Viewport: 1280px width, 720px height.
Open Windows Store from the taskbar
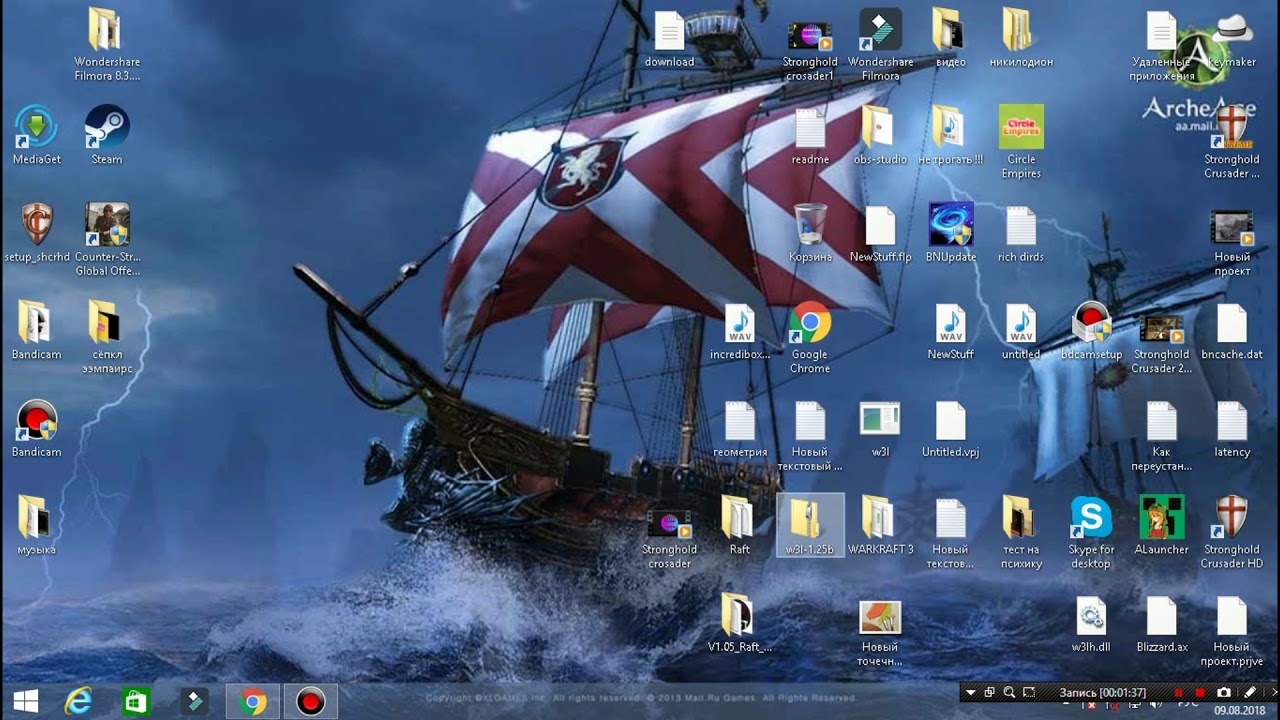click(x=136, y=702)
